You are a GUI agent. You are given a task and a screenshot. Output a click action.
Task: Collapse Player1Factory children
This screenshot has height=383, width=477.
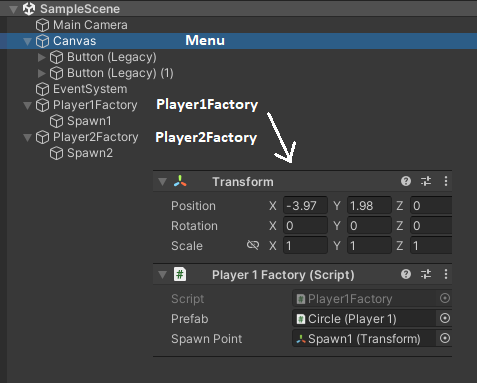(x=27, y=106)
